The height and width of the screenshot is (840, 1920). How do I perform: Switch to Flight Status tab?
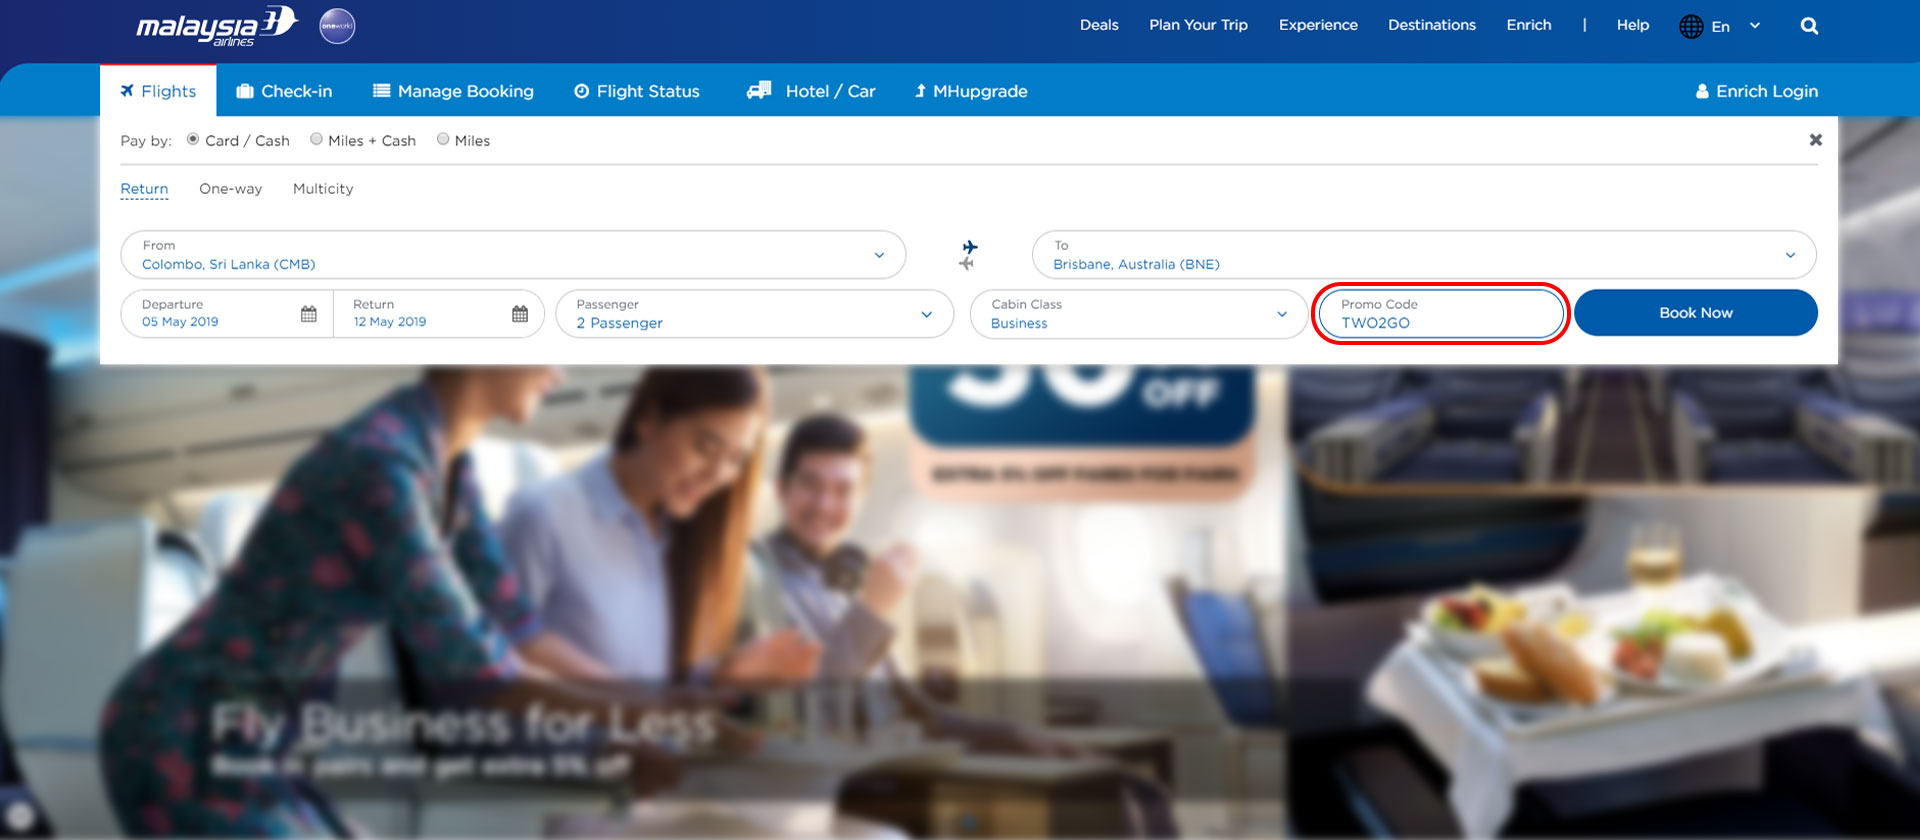click(636, 91)
